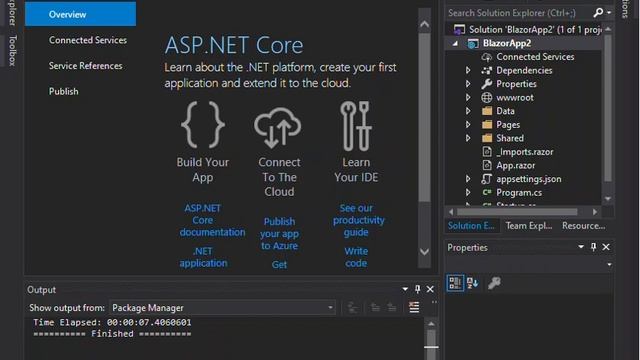Screen dimensions: 640x360
Task: Select the Overview tab
Action: [80, 14]
